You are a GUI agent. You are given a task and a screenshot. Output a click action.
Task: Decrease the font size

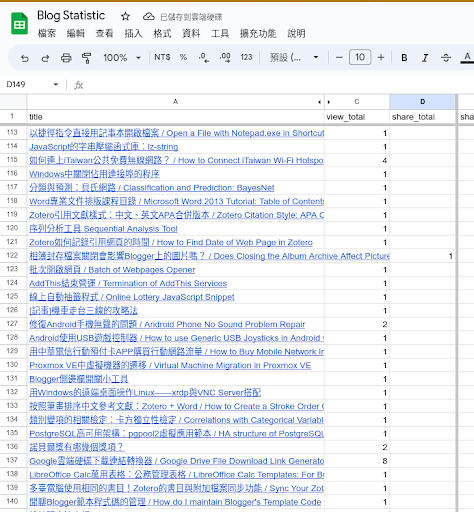[339, 58]
